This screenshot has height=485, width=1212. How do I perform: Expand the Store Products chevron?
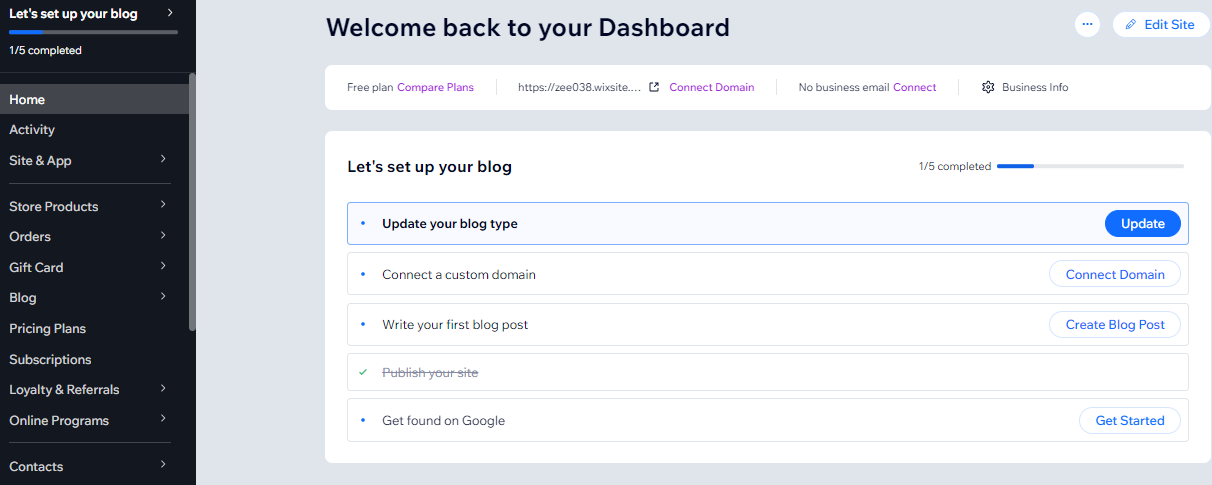[162, 205]
